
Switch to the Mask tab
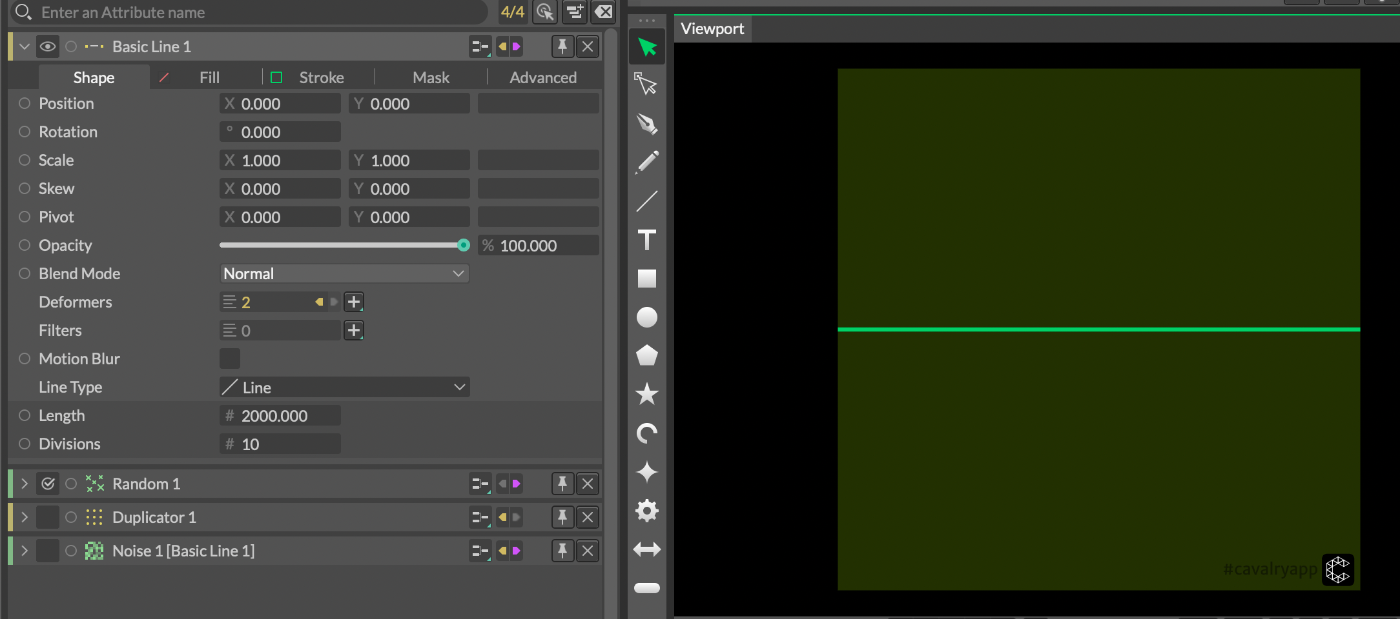431,77
